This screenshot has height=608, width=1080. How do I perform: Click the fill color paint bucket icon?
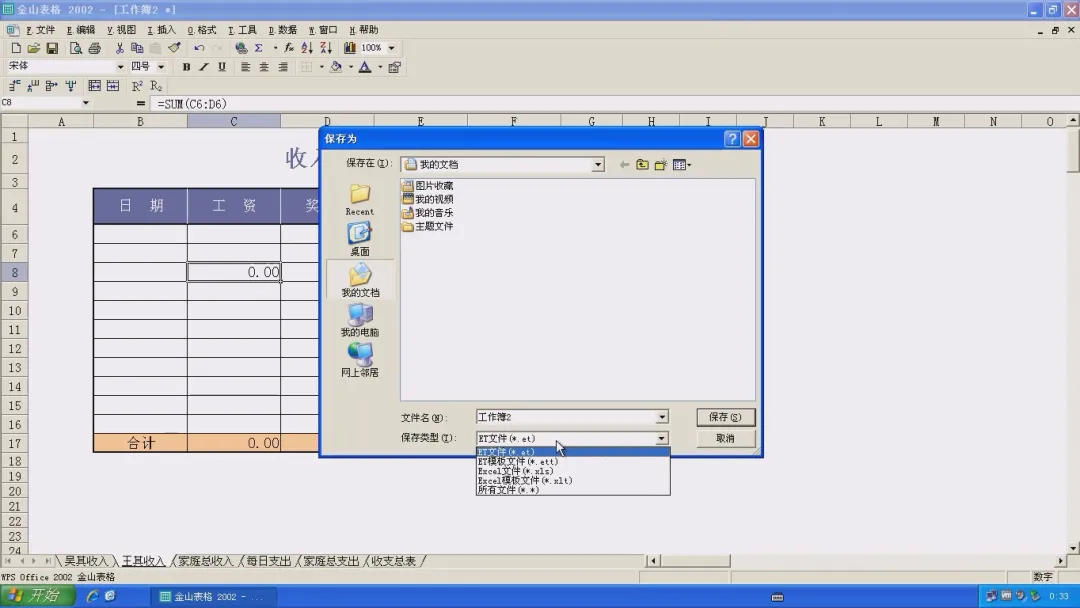(x=336, y=67)
